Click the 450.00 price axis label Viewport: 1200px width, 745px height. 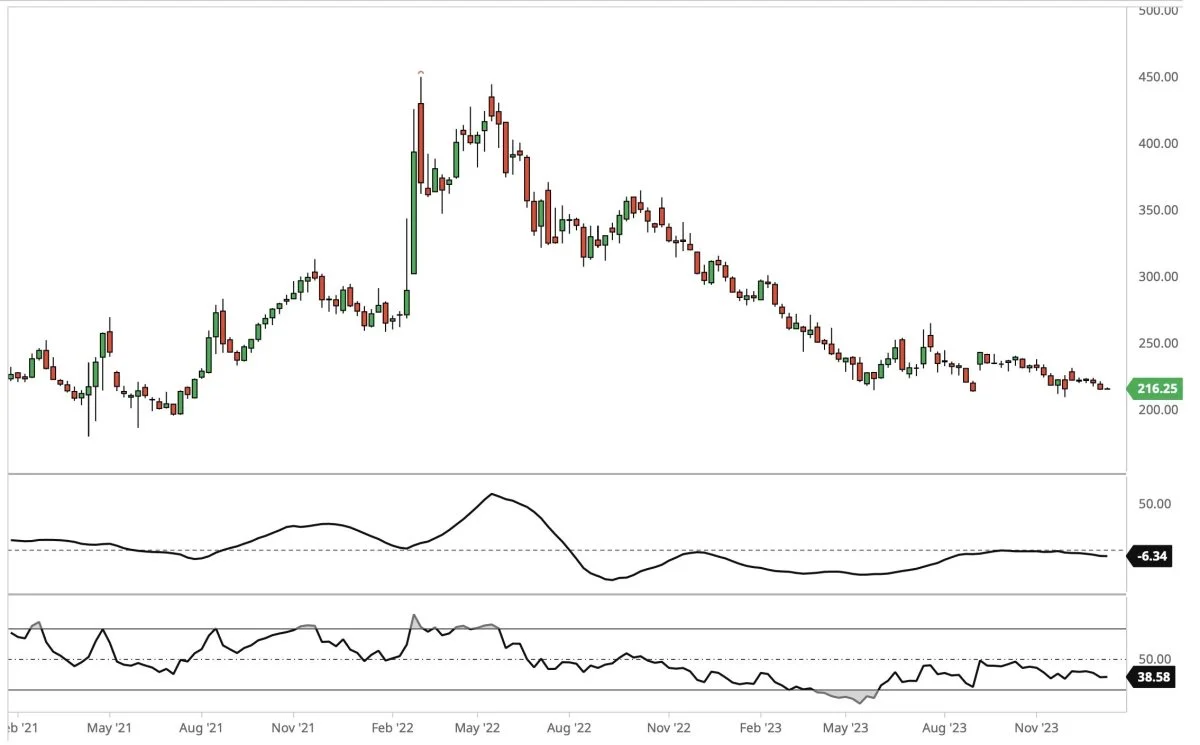(x=1157, y=77)
